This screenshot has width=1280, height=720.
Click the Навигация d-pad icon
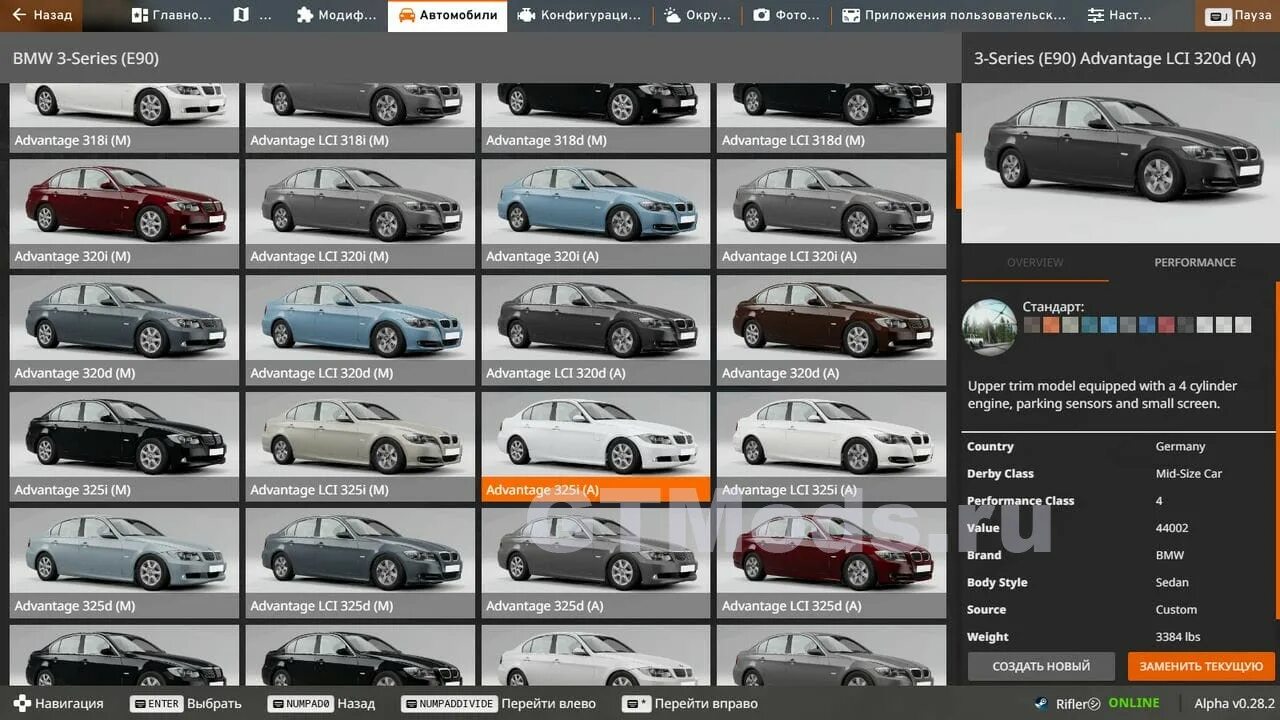click(22, 703)
